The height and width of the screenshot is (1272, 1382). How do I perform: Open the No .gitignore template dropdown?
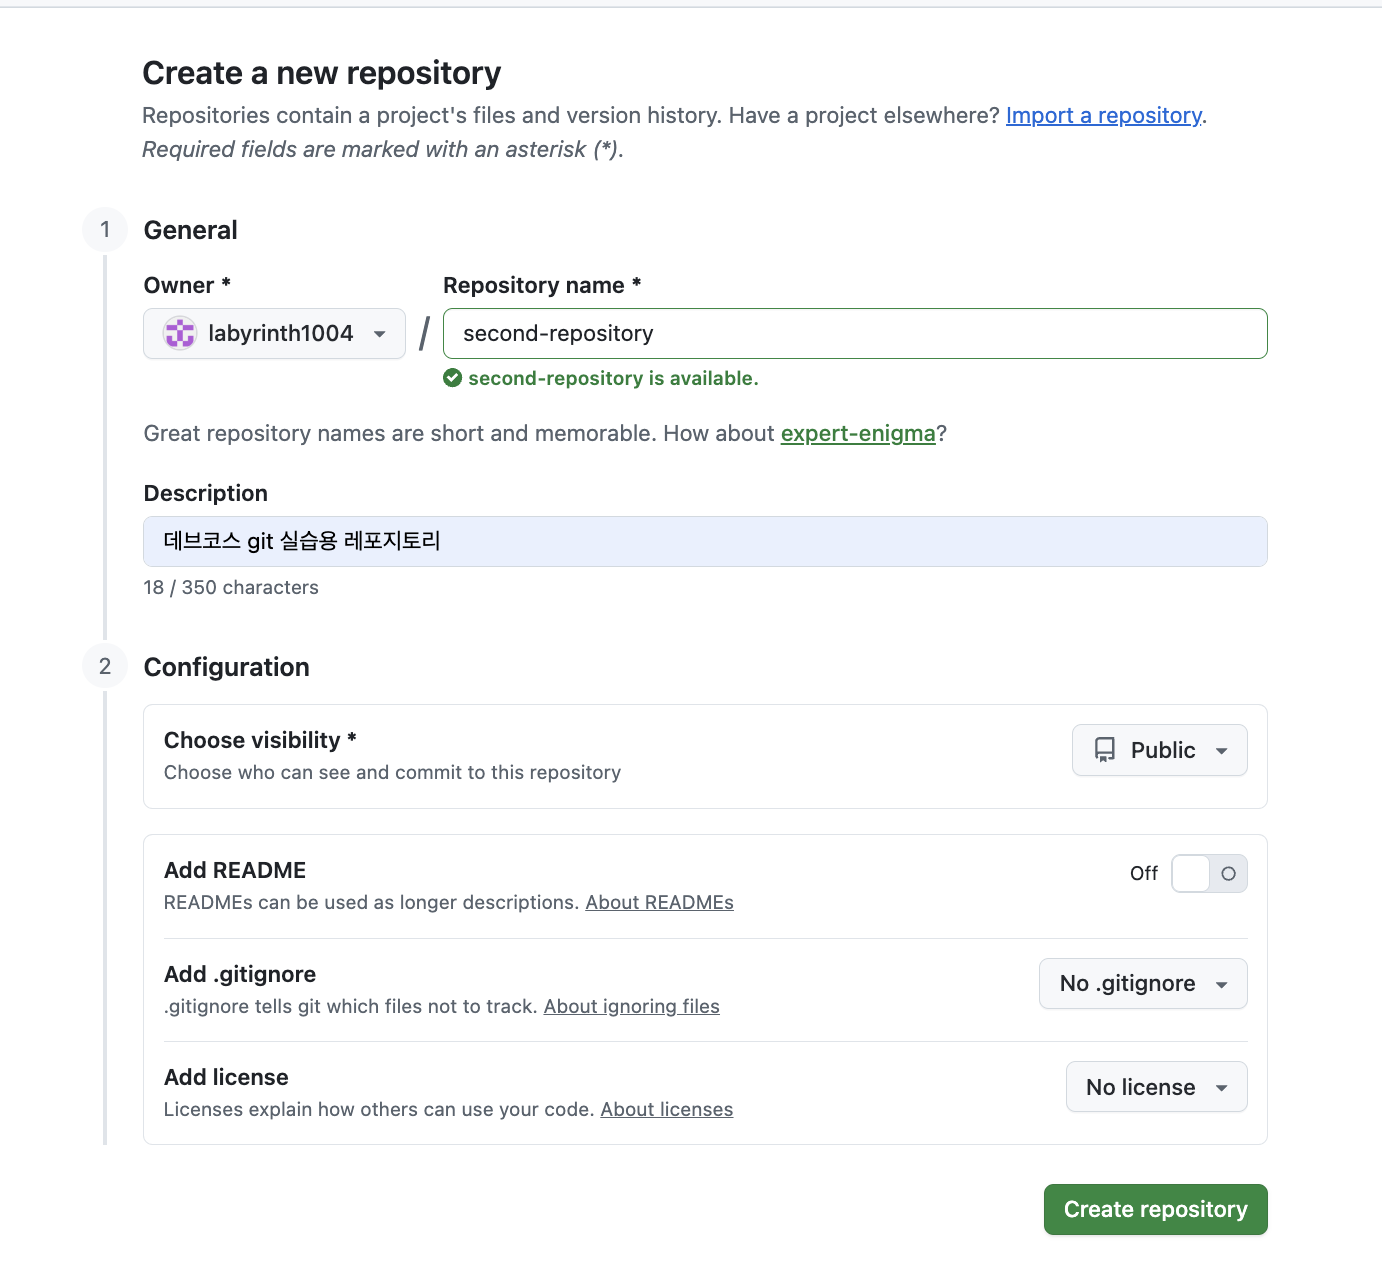point(1143,984)
